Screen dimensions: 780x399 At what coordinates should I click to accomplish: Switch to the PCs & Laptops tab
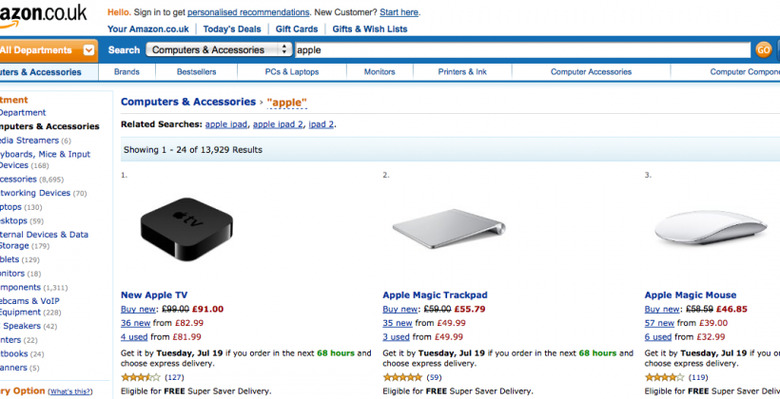(x=292, y=72)
